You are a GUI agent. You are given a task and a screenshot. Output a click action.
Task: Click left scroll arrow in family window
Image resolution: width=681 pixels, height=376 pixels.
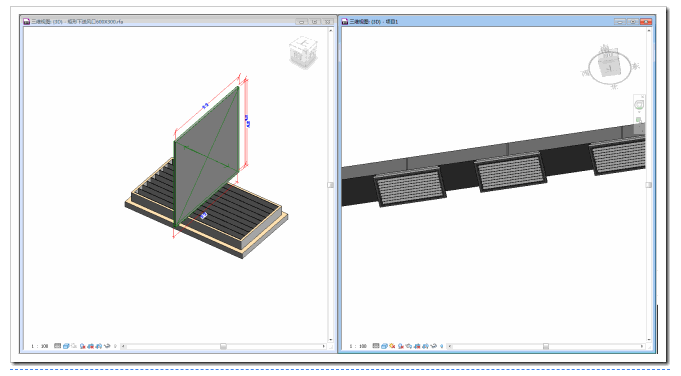[x=124, y=346]
